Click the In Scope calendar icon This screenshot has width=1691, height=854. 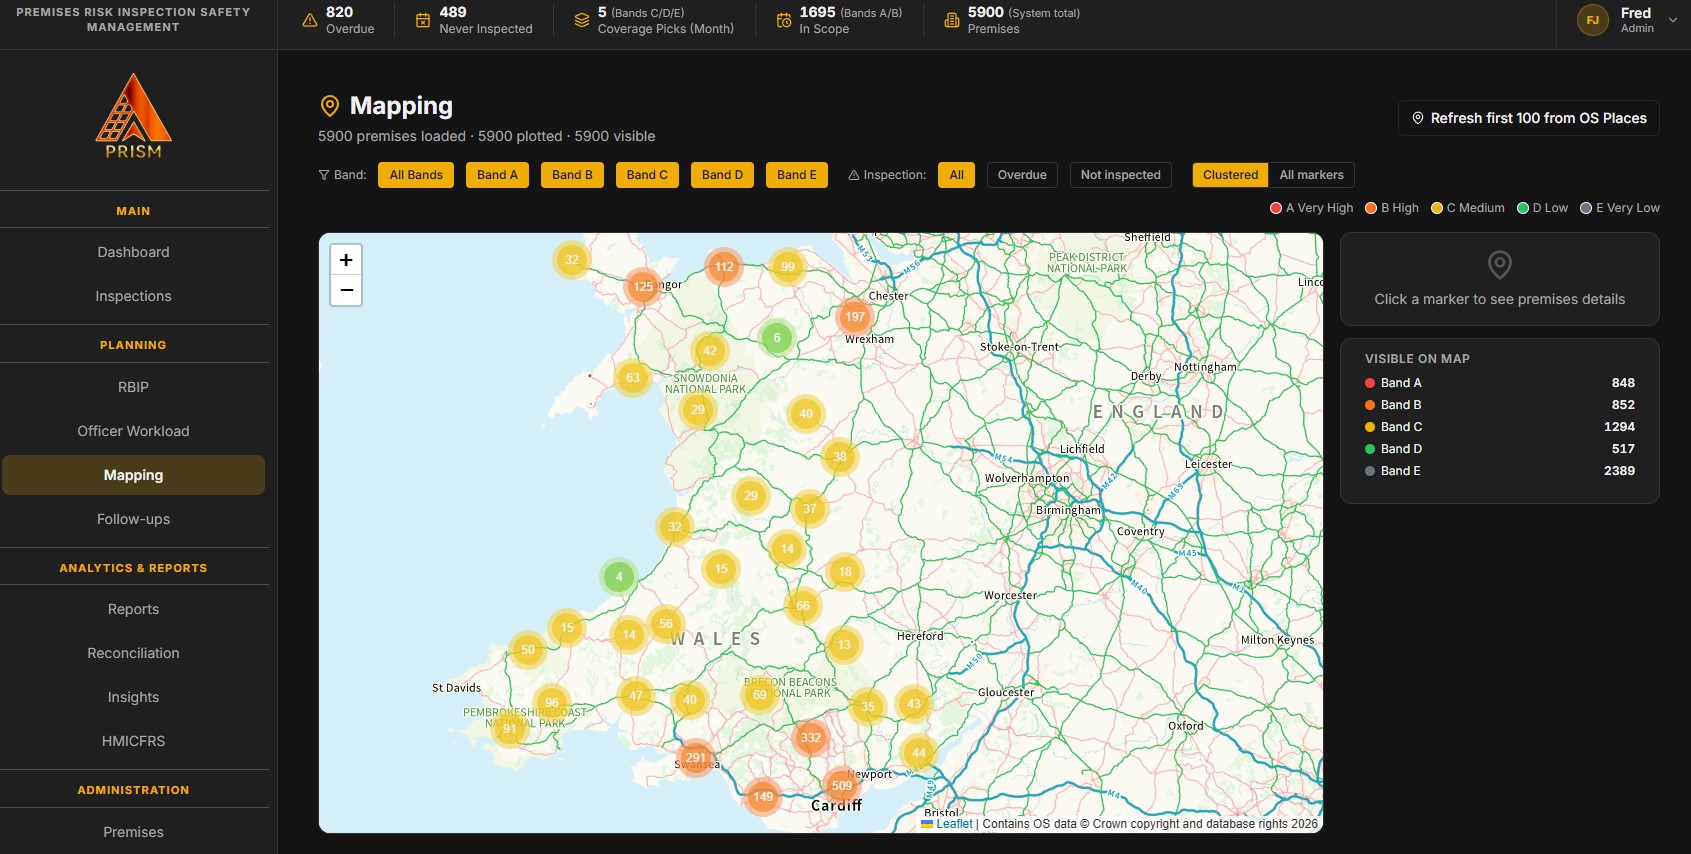[784, 20]
